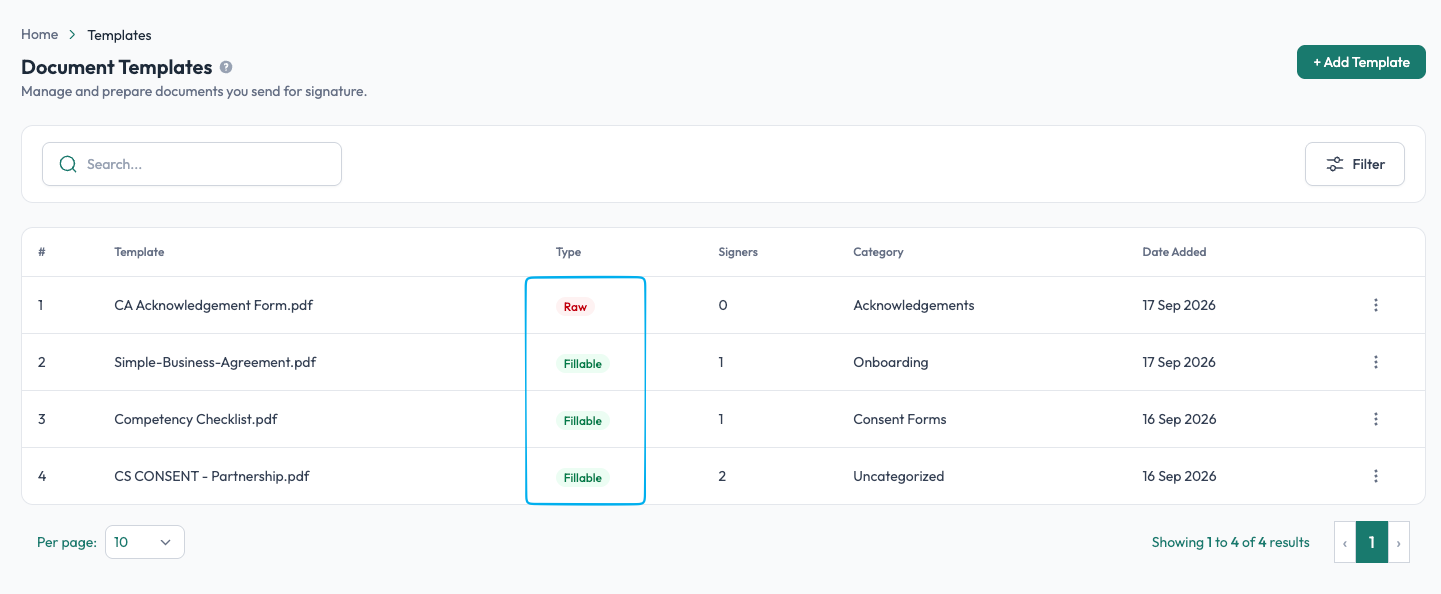Click the Templates breadcrumb
This screenshot has height=594, width=1441.
coord(119,35)
